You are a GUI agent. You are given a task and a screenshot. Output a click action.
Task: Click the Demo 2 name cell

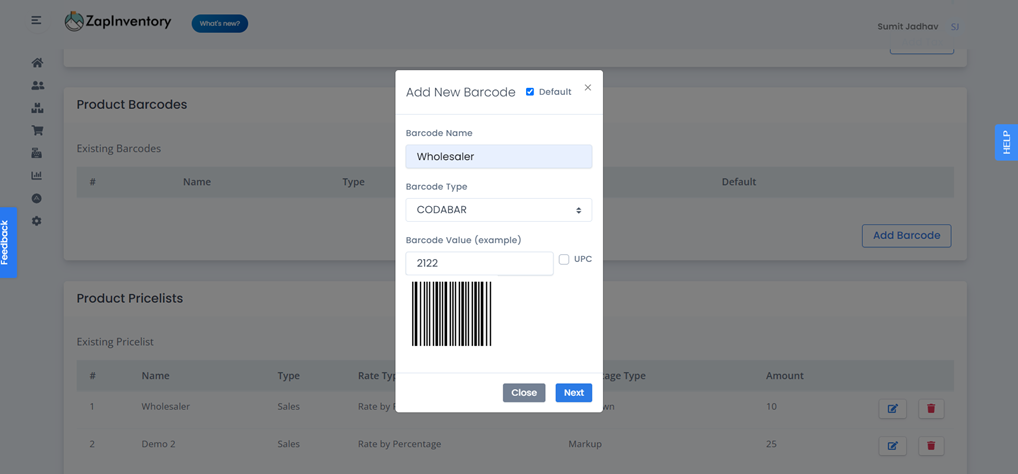coord(158,444)
